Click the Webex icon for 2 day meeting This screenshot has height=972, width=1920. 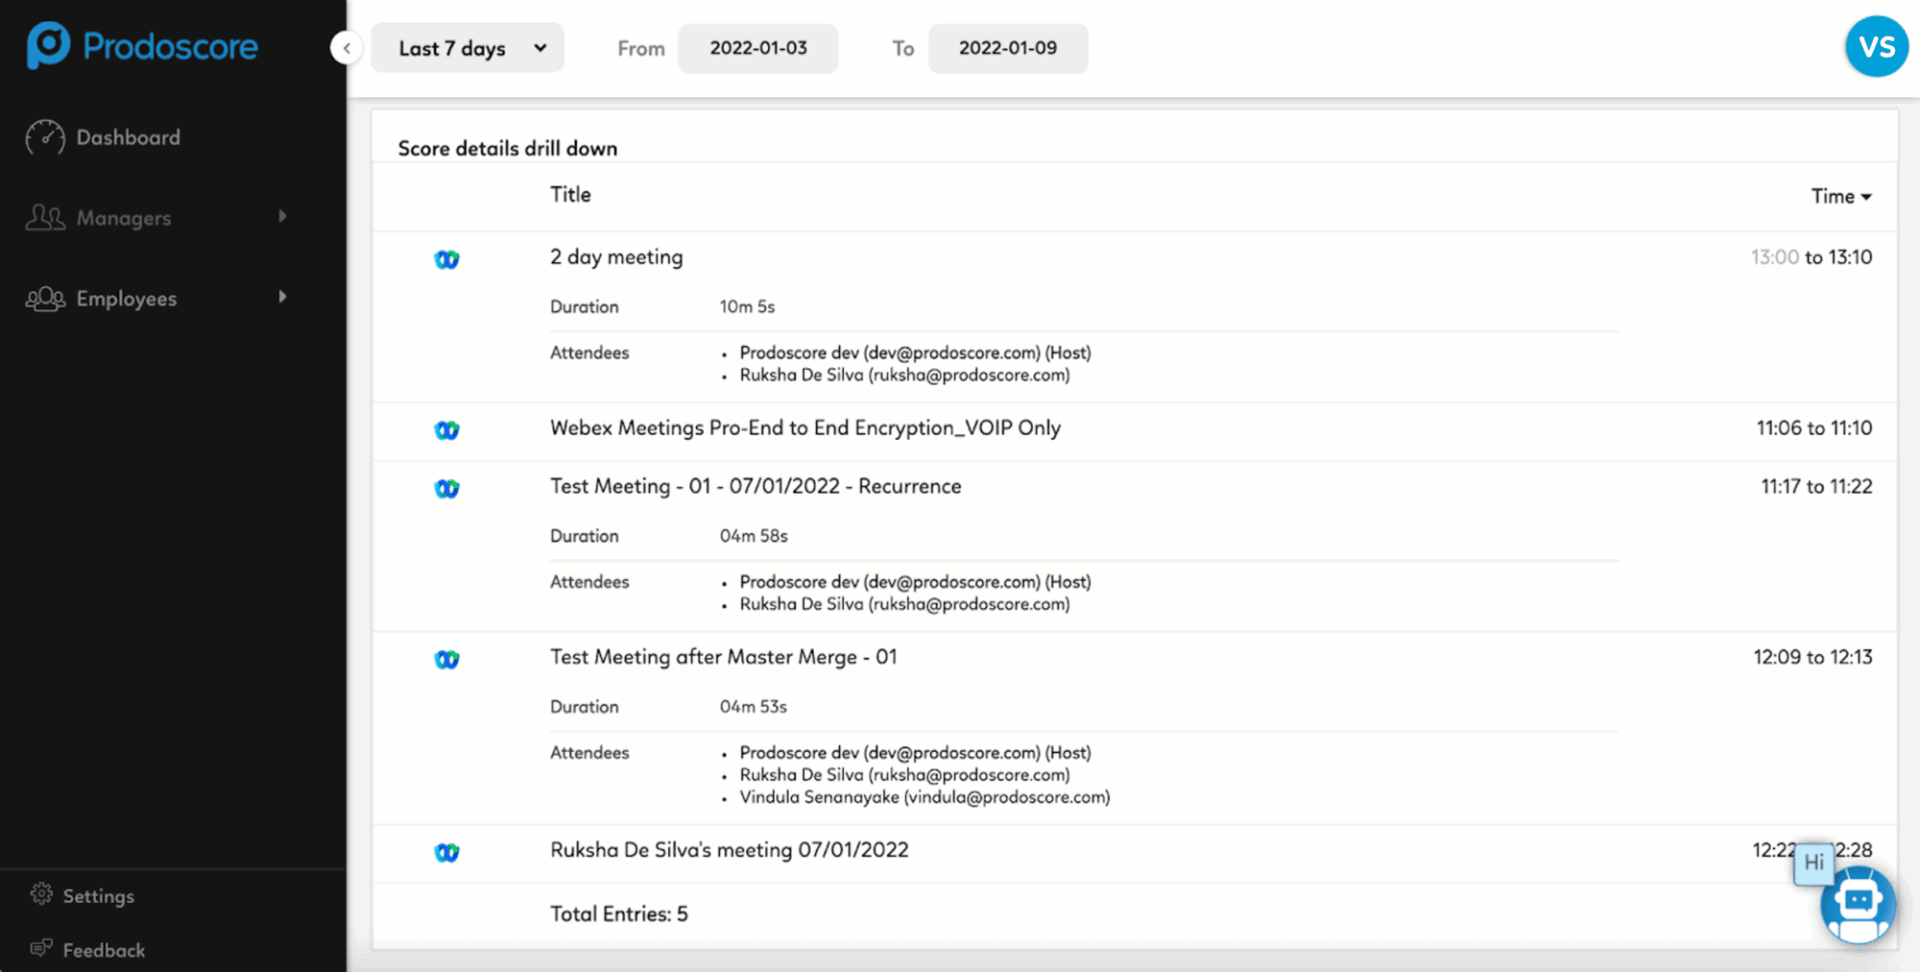point(447,260)
